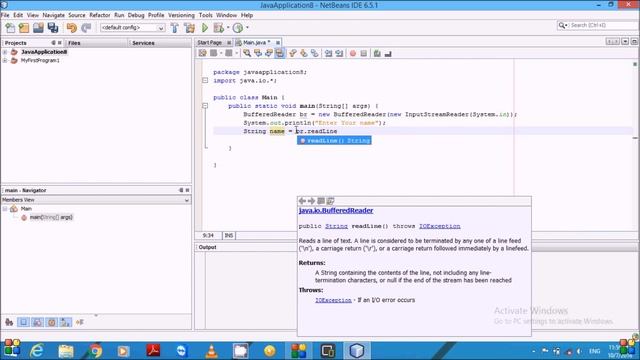Expand the JavaApplication8 project node

click(5, 52)
